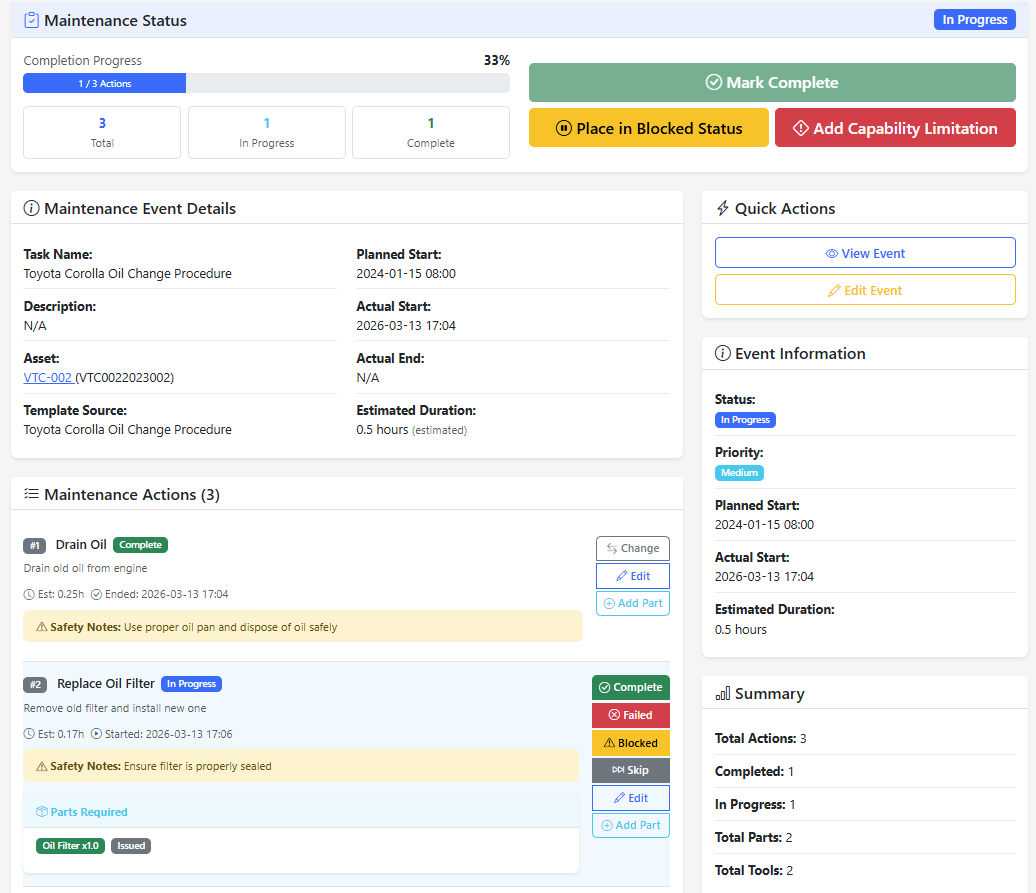Screen dimensions: 1036x893
Task: Click the Medium priority badge
Action: tap(739, 473)
